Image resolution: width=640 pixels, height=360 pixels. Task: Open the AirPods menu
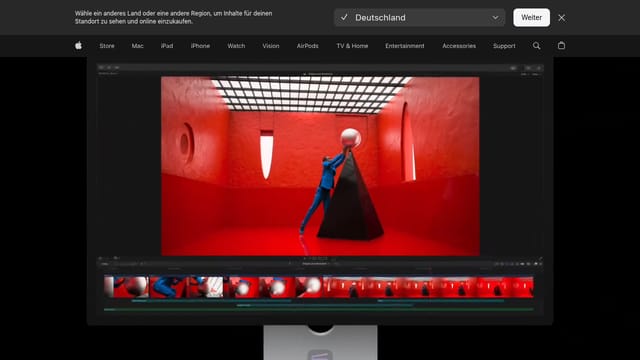click(308, 46)
